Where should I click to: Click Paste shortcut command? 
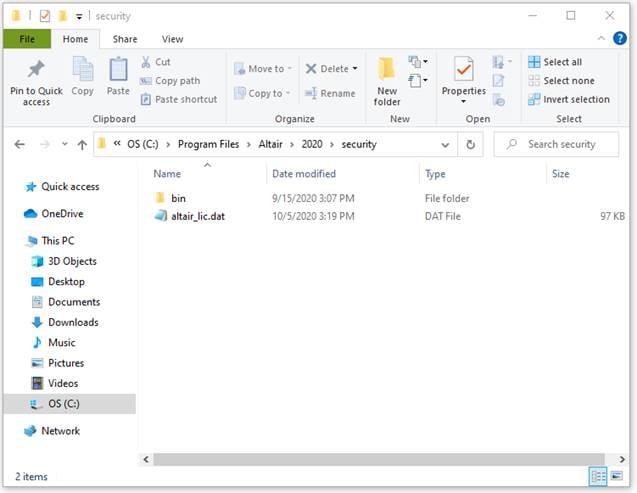179,99
